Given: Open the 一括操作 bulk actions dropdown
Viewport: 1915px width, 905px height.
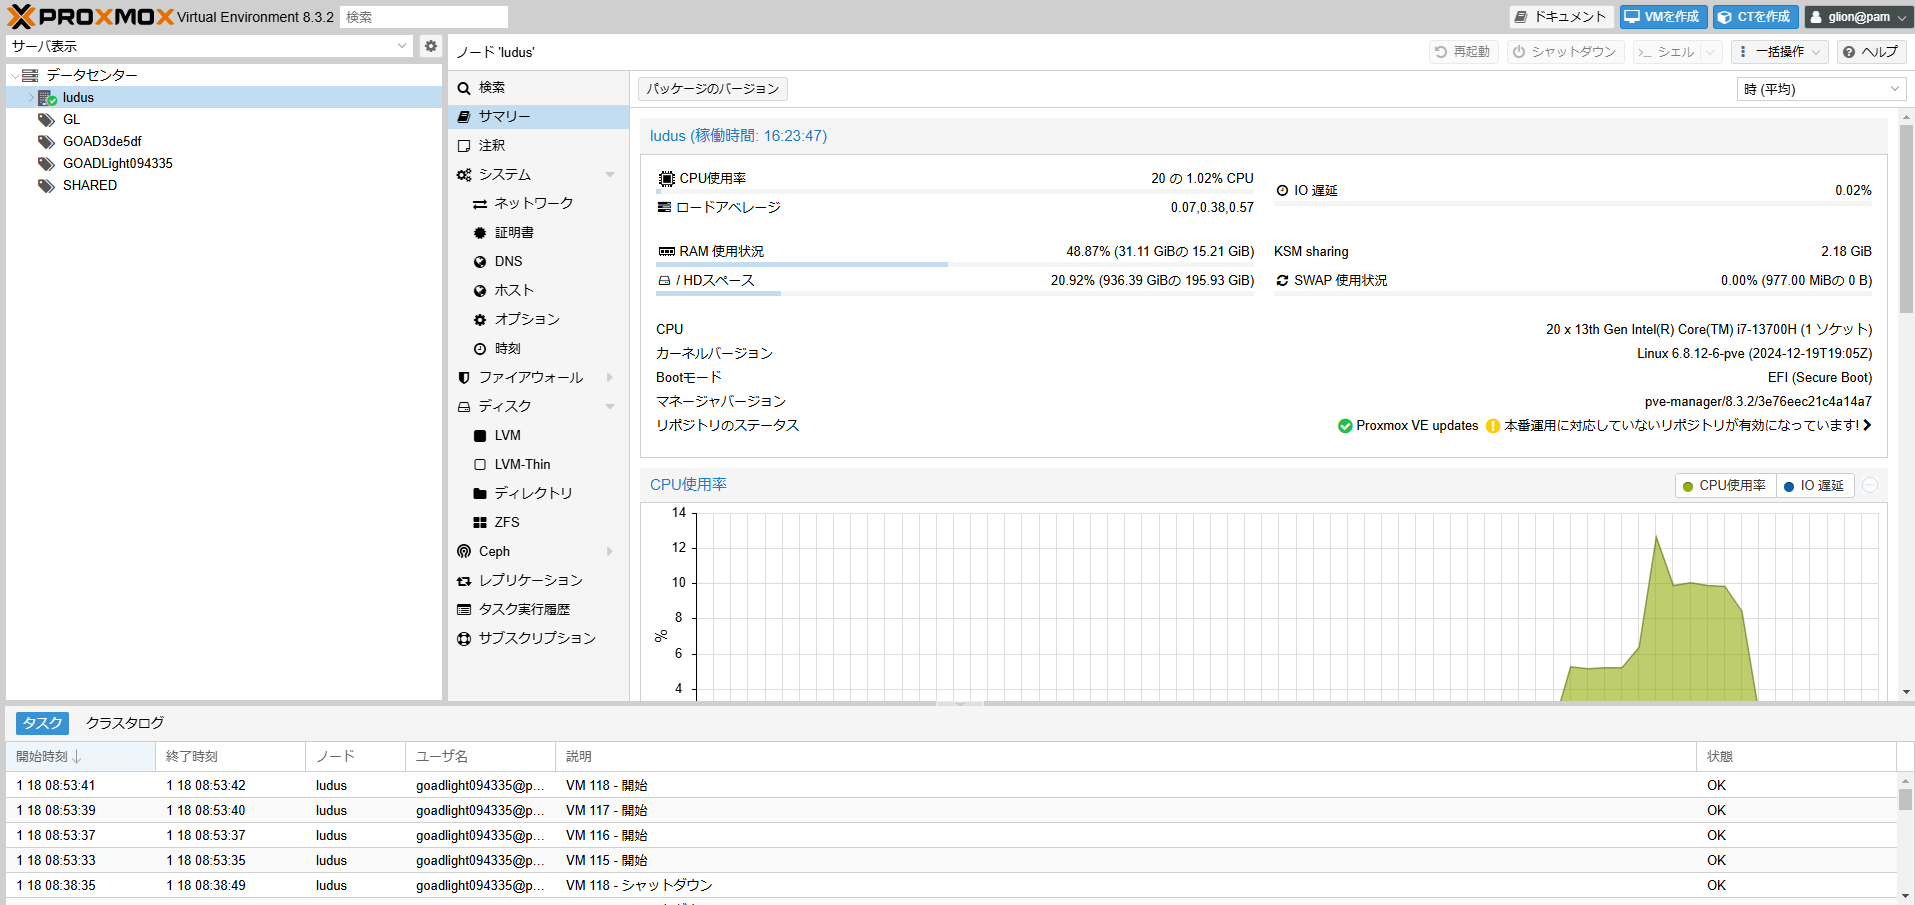Looking at the screenshot, I should point(1779,52).
